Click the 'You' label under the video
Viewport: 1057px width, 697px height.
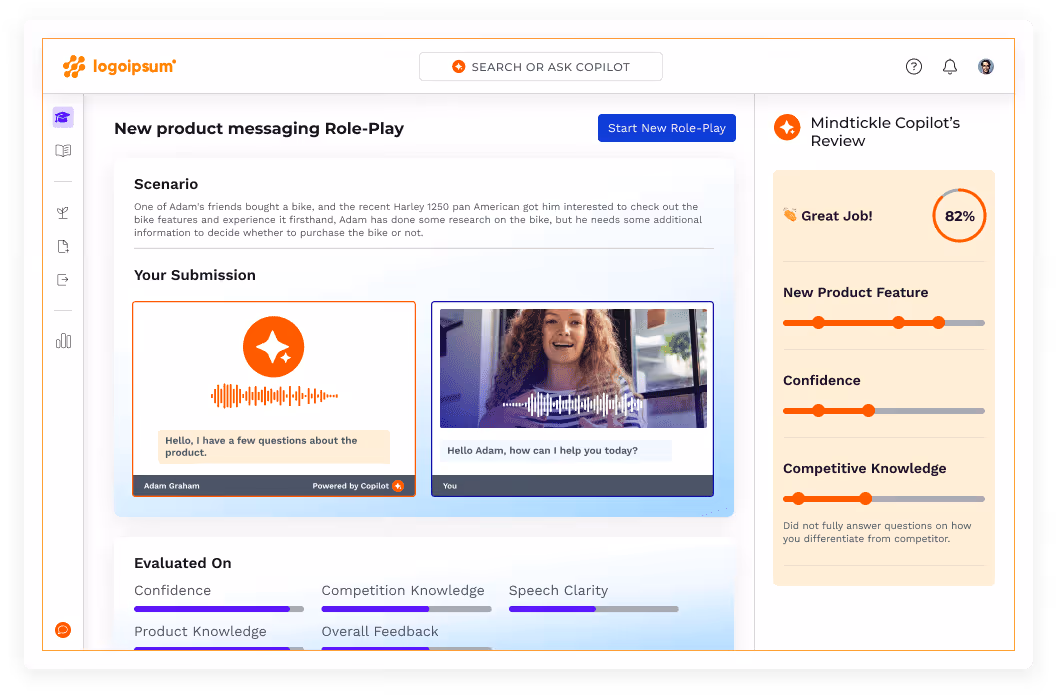pos(450,485)
